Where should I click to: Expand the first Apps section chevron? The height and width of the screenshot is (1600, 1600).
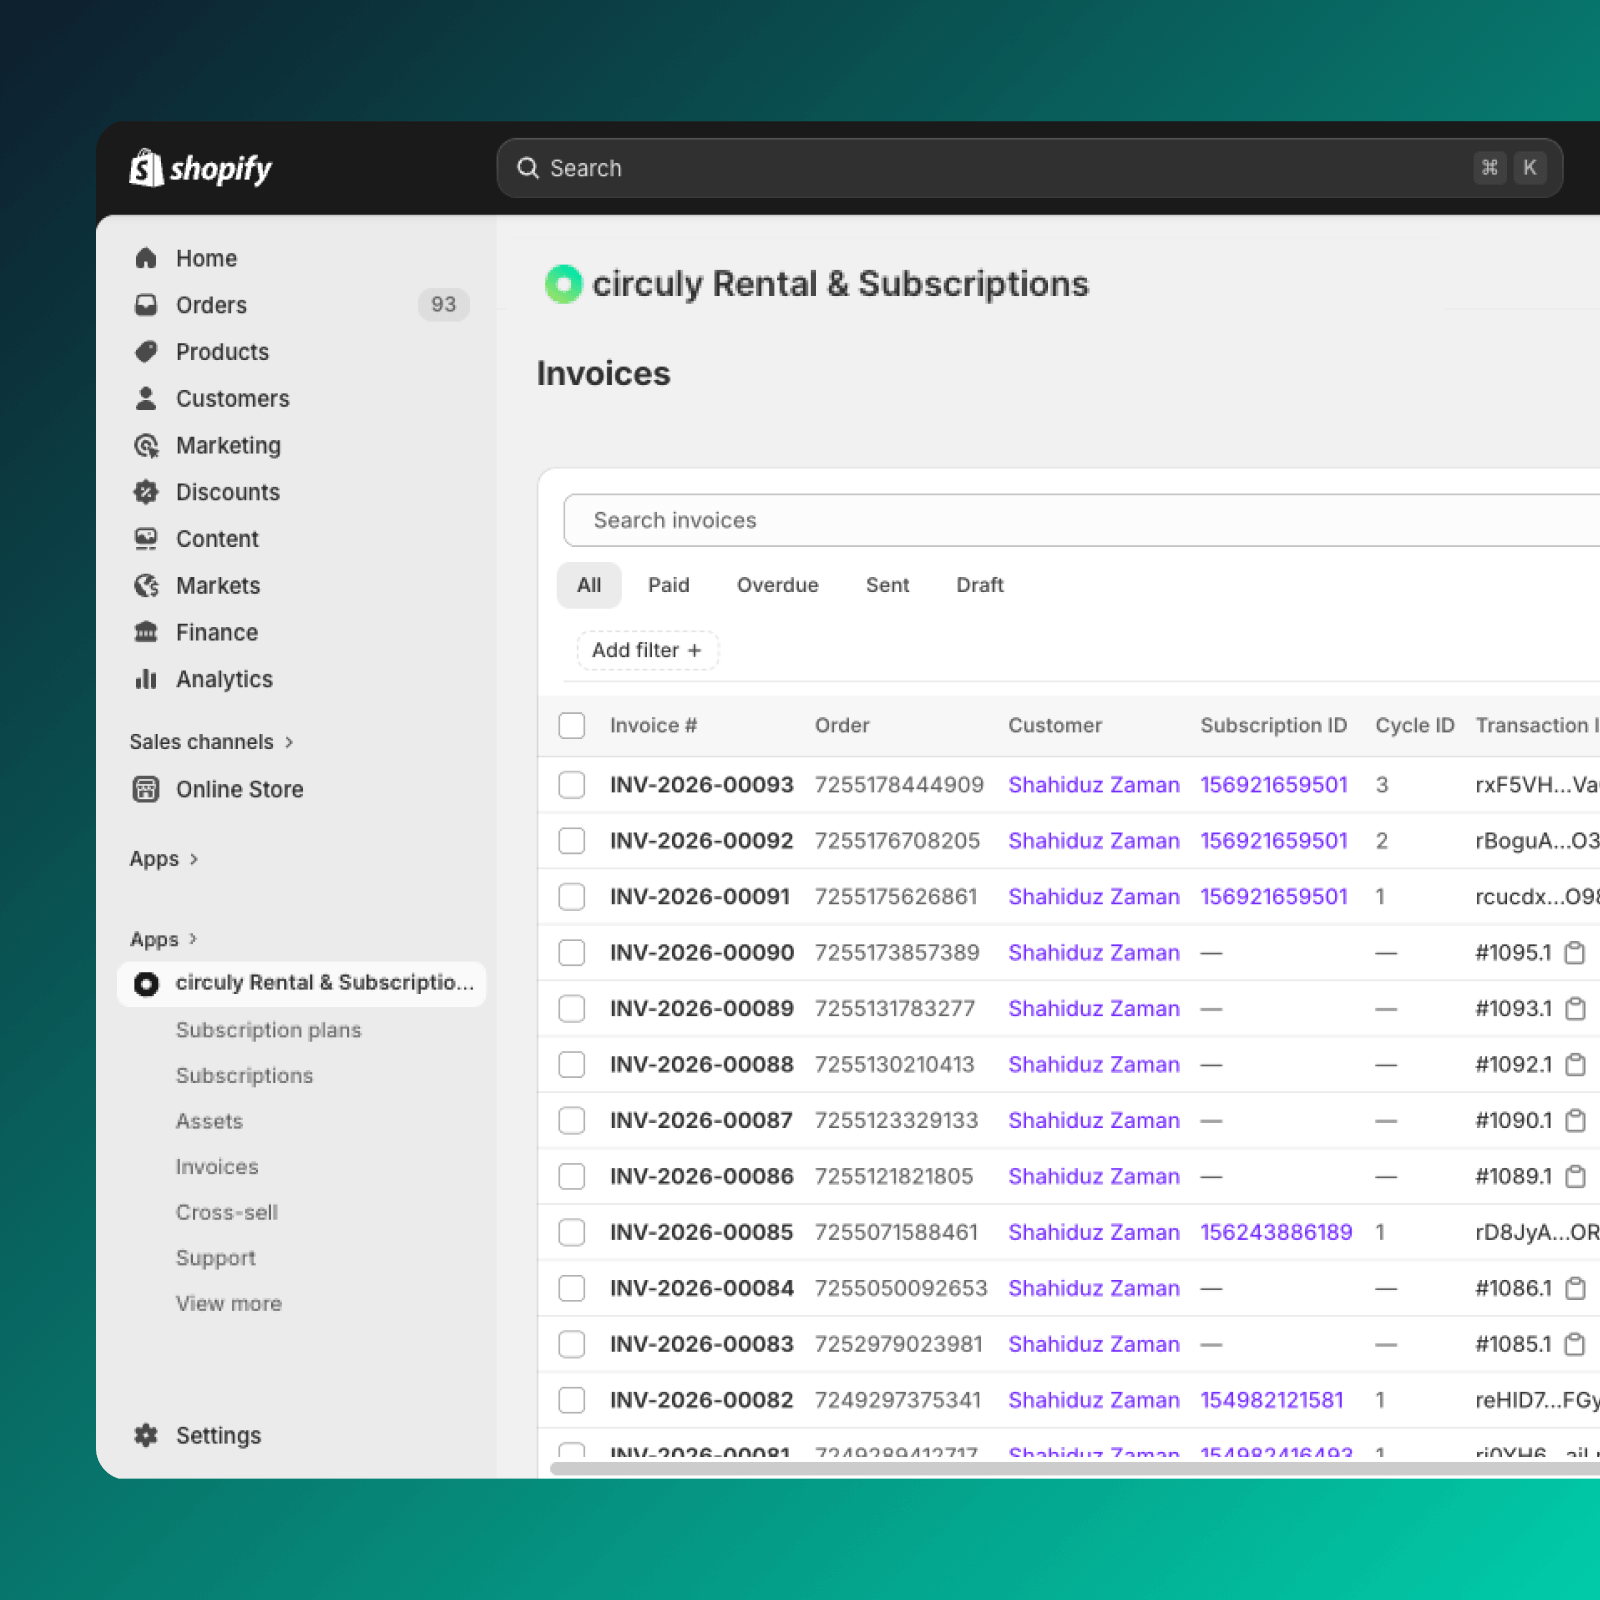193,859
